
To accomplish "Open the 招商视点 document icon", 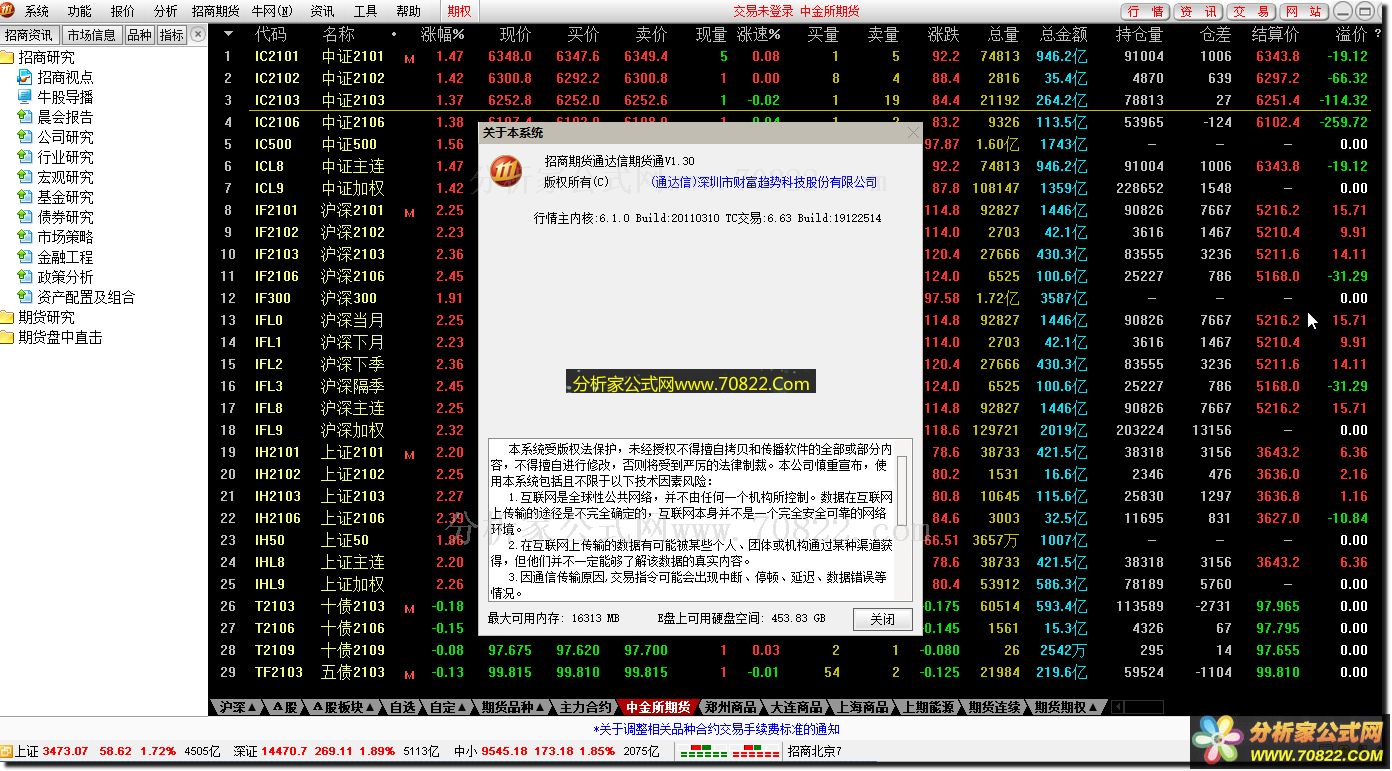I will pos(26,77).
